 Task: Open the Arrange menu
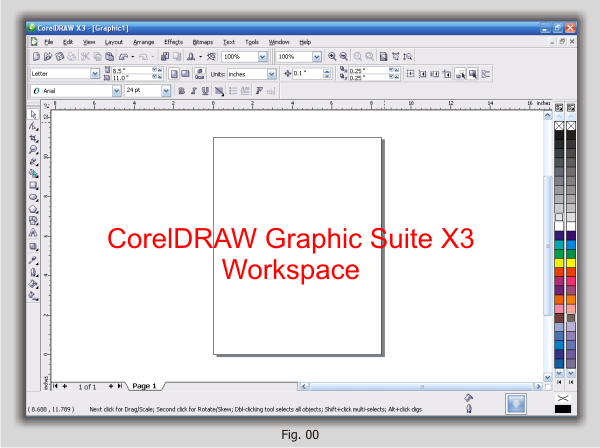pos(143,42)
